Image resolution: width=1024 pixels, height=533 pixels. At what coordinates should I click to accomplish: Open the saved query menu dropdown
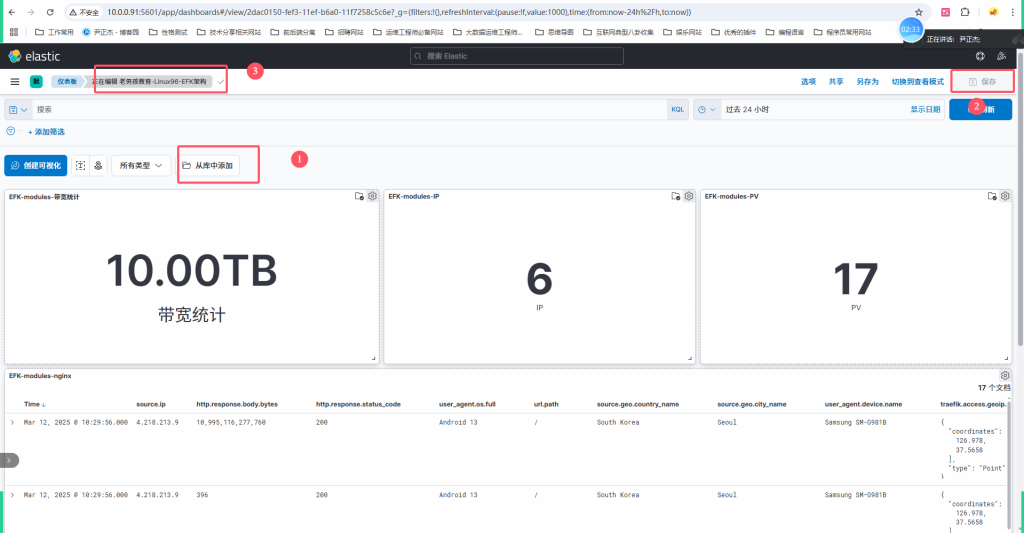(x=17, y=109)
